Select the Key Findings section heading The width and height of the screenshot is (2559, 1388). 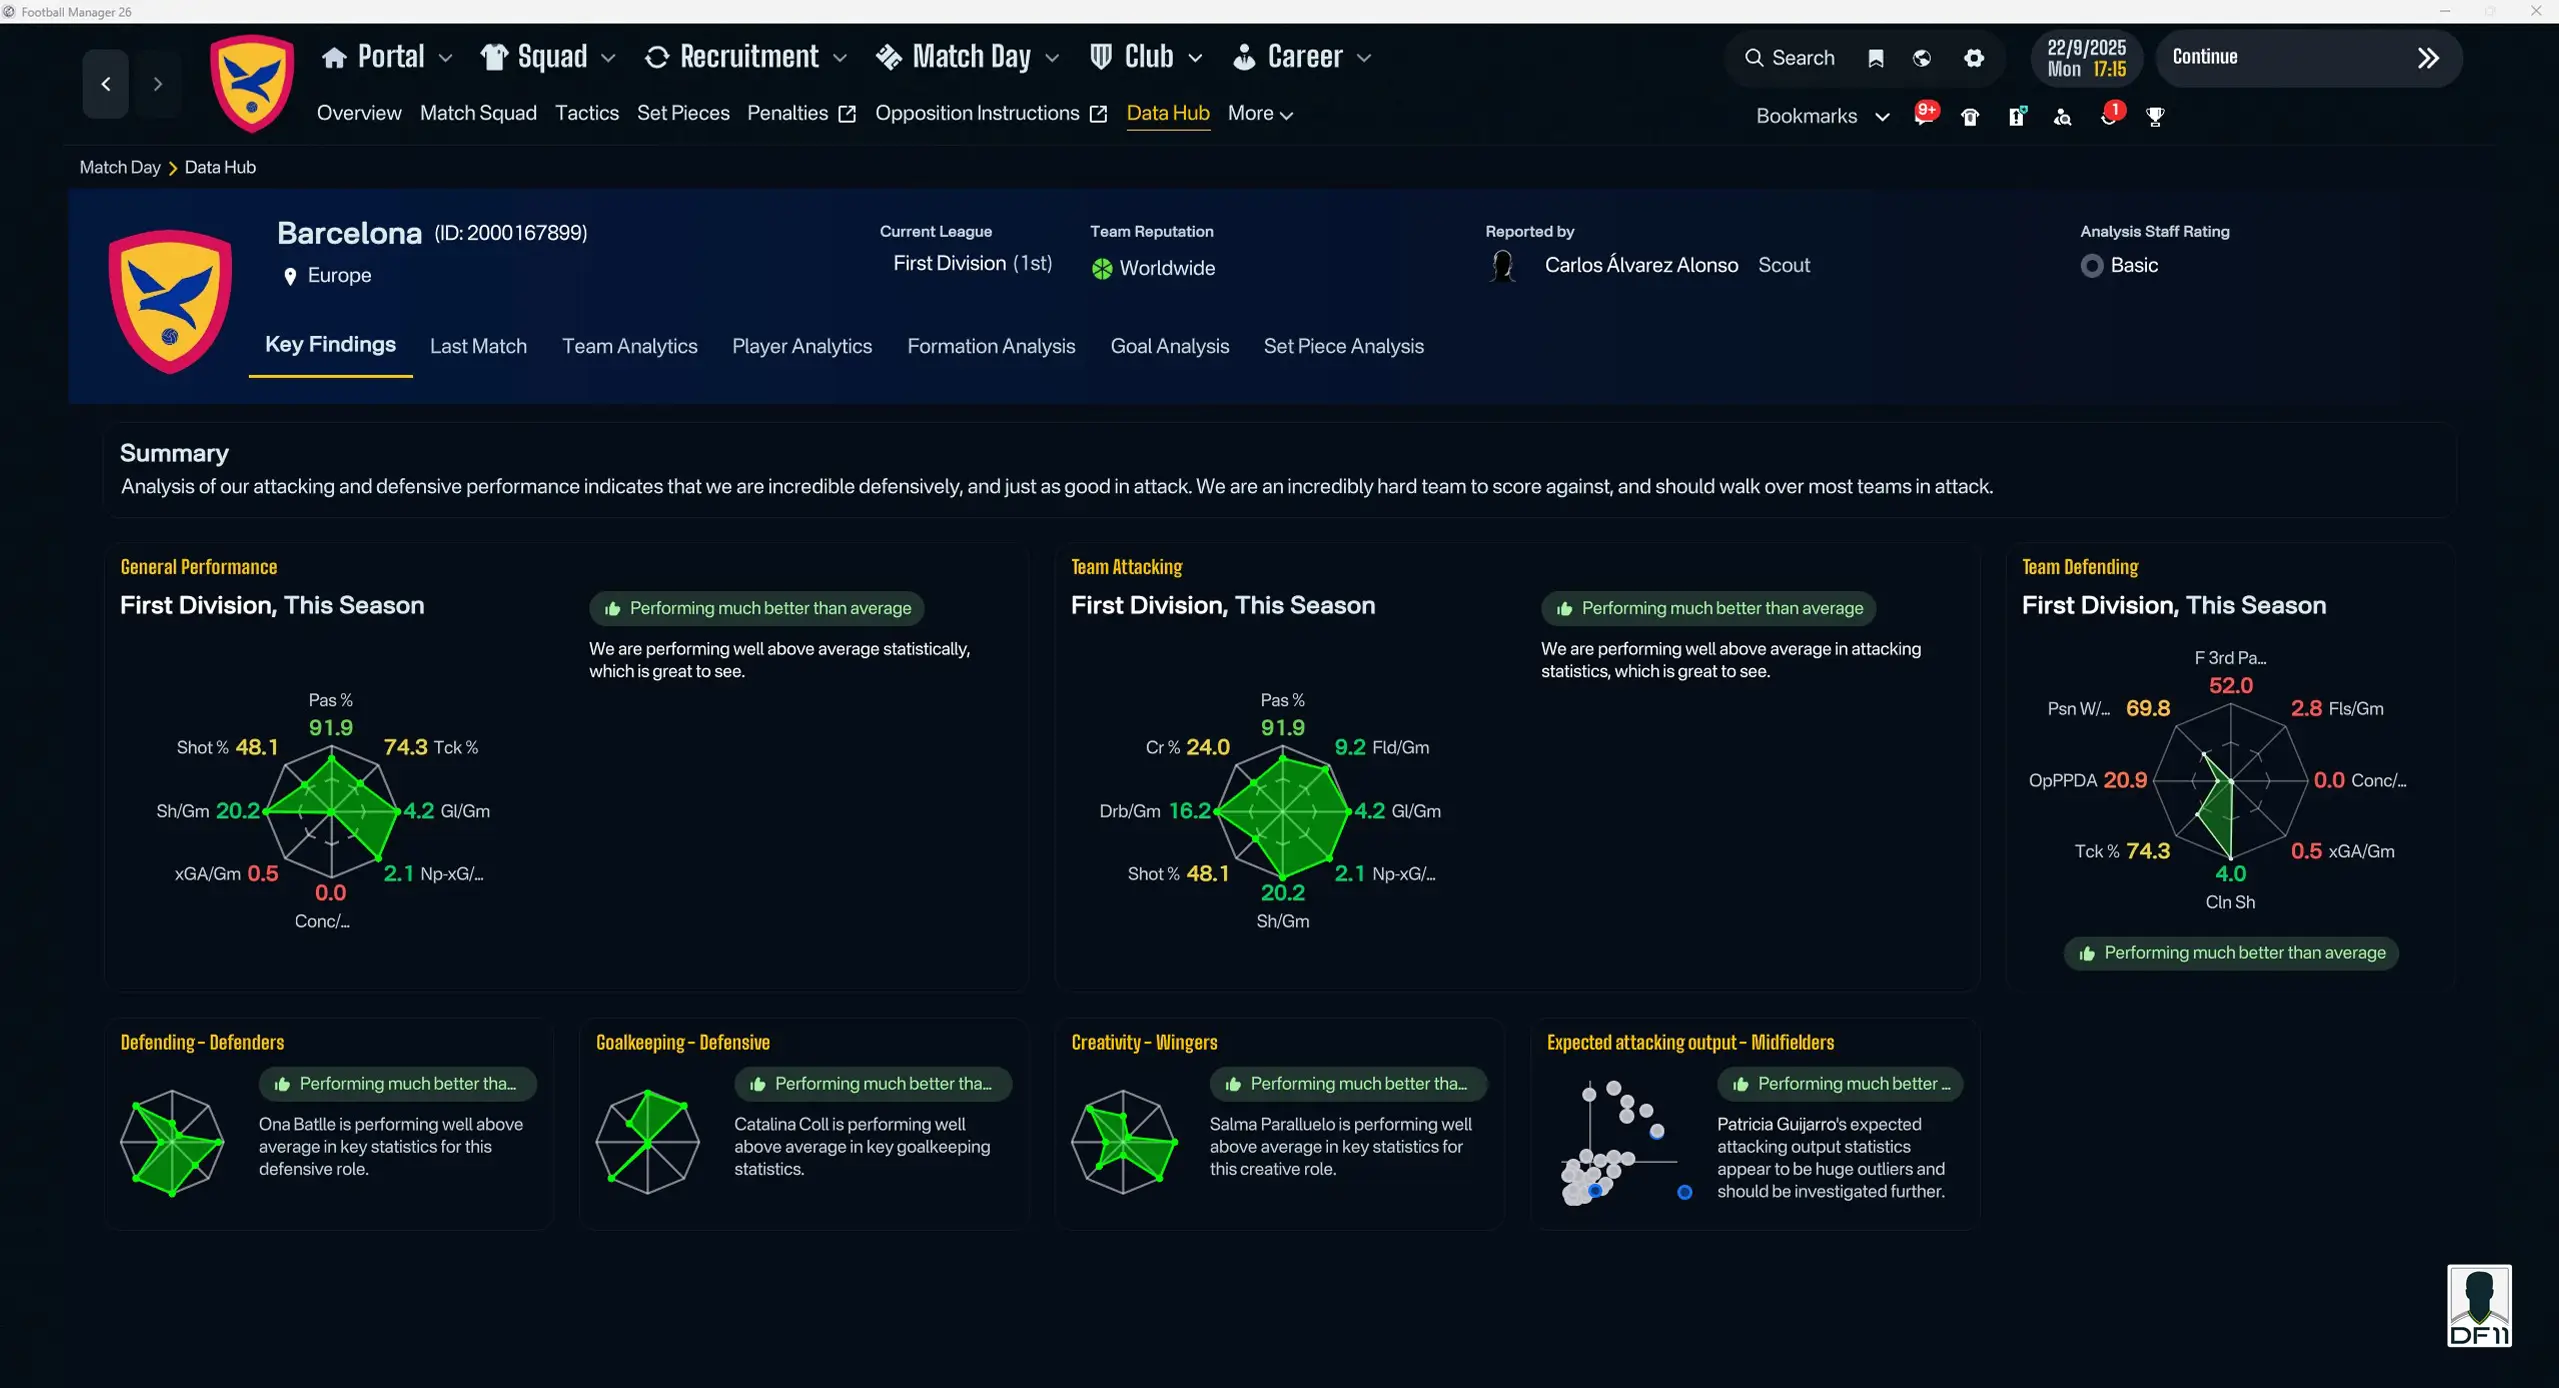coord(330,344)
